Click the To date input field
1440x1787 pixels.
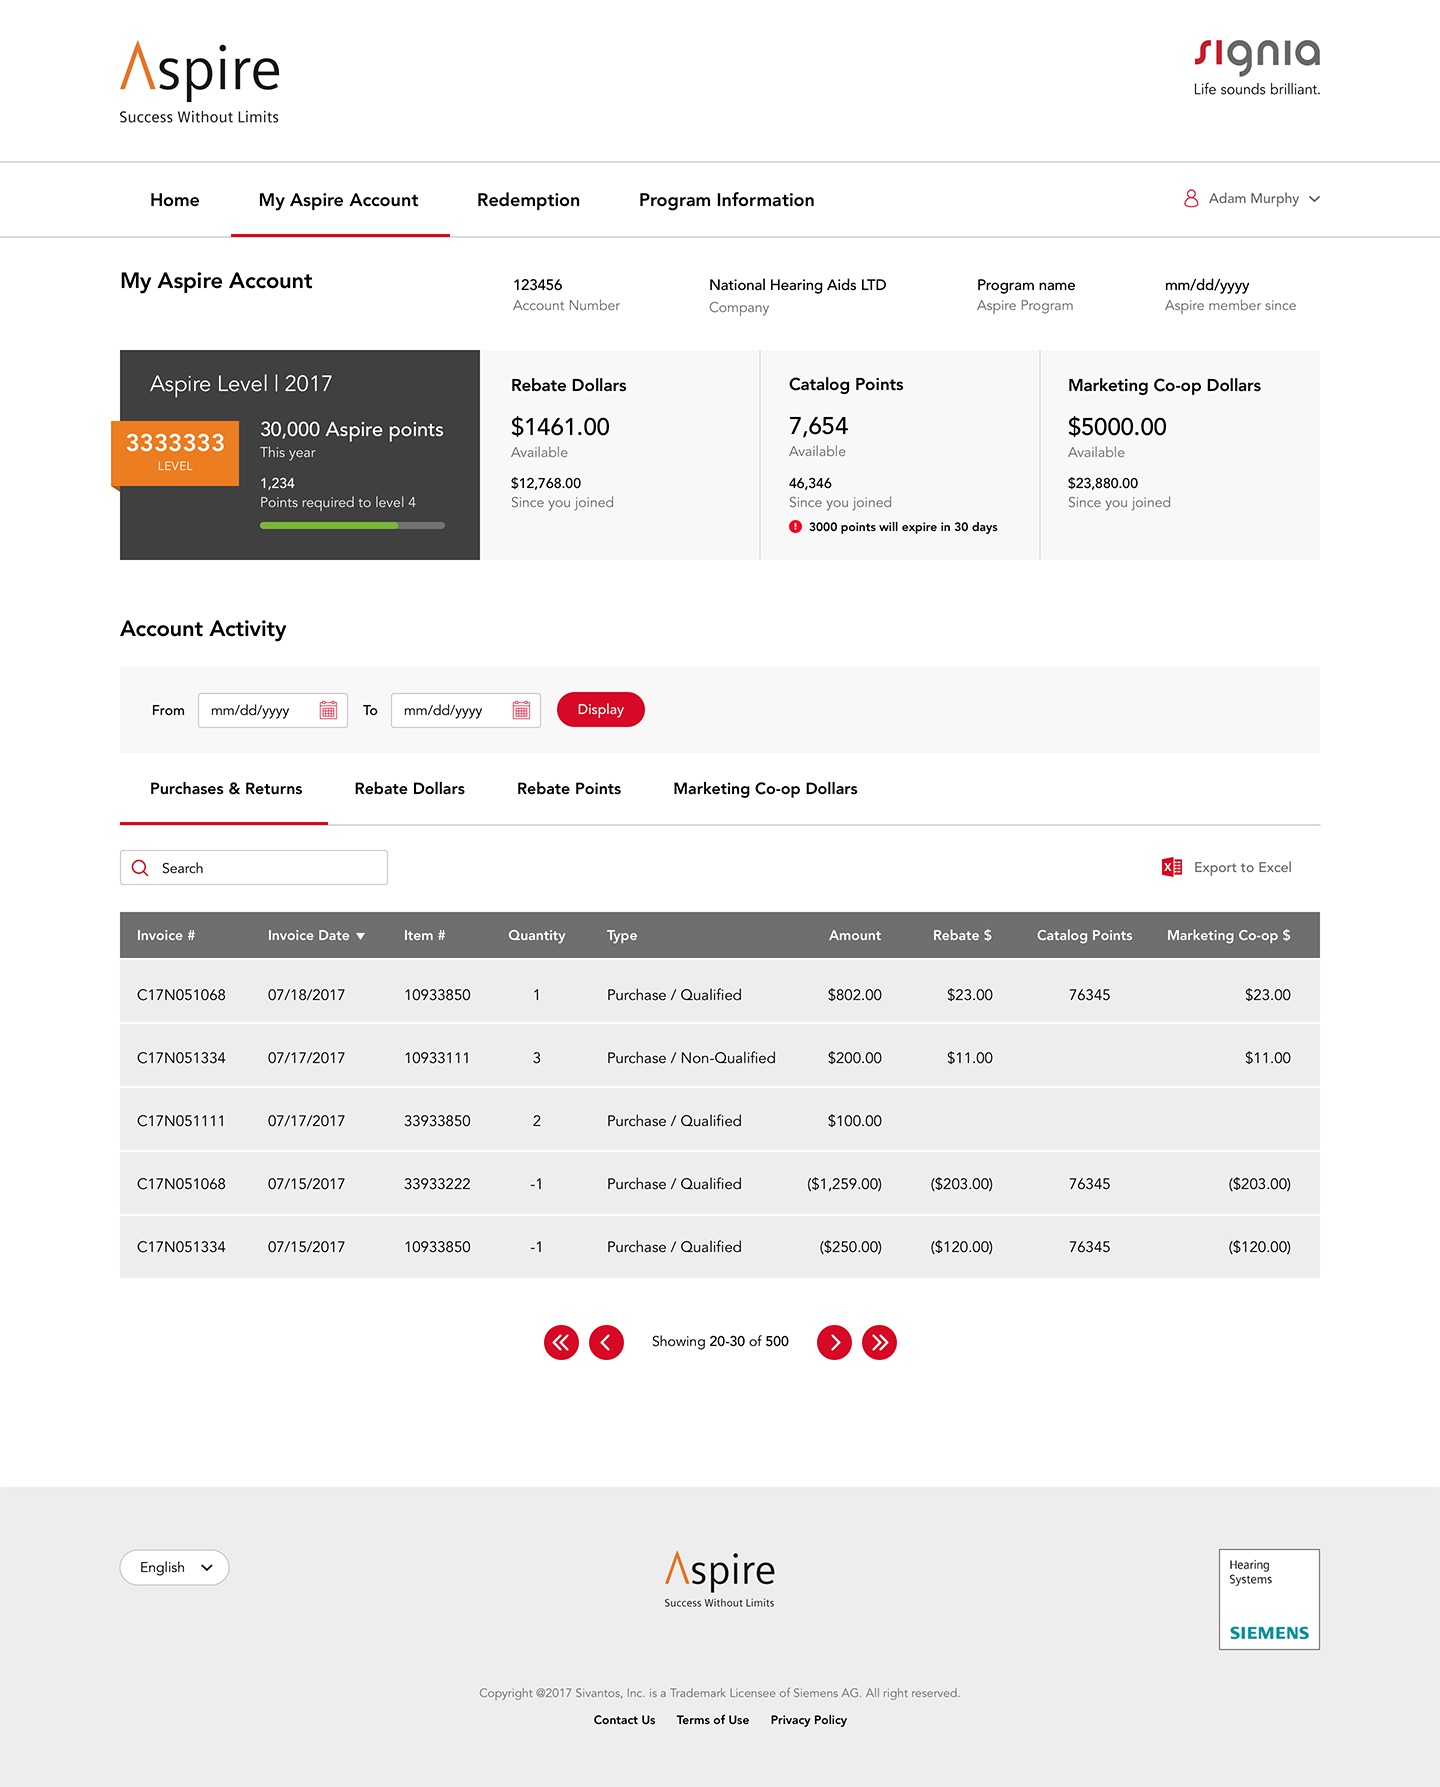click(x=466, y=710)
